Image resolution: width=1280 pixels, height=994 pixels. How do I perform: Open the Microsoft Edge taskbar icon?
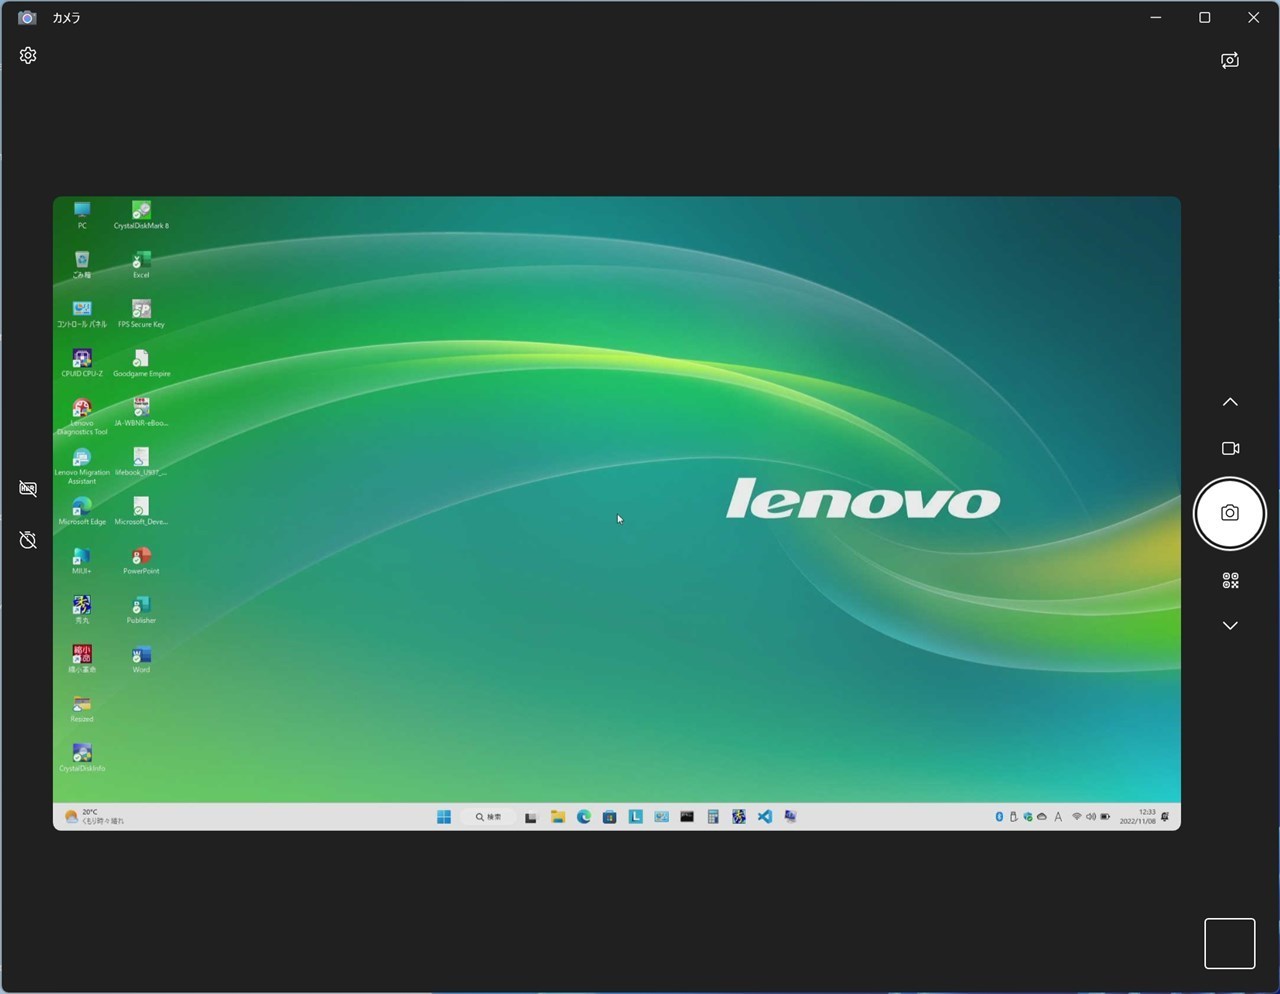[x=583, y=817]
